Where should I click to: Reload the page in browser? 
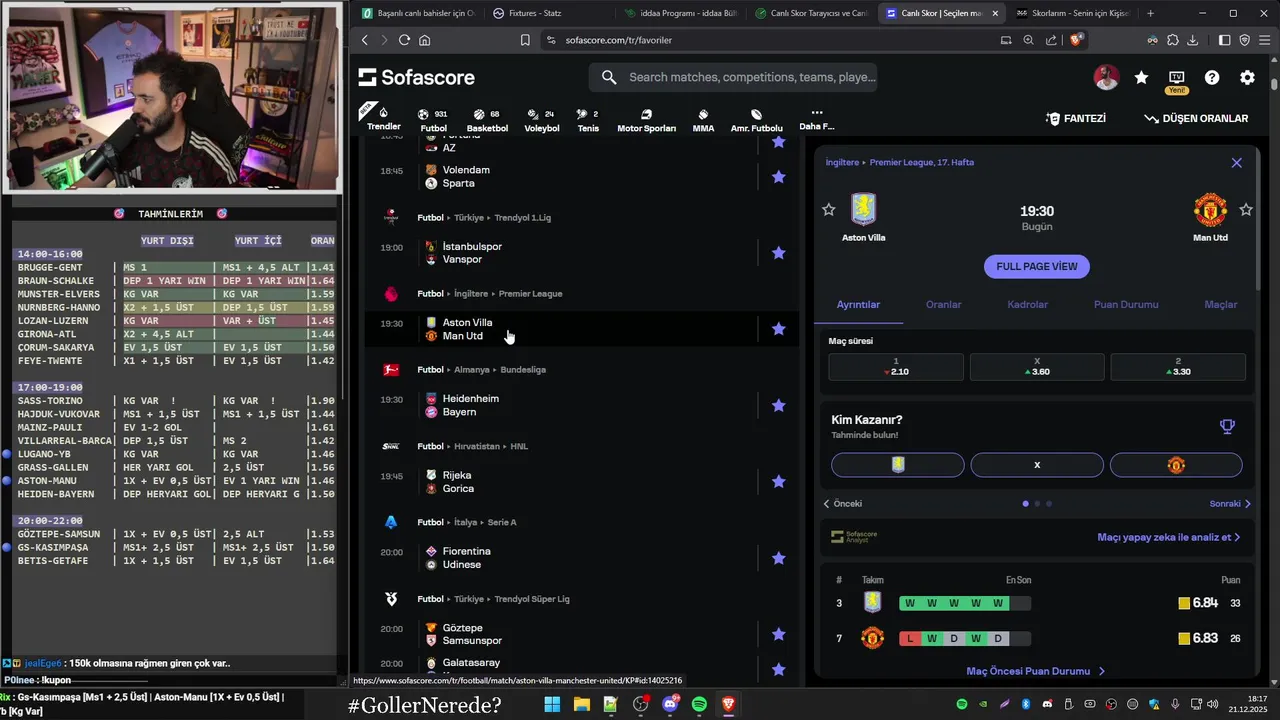[404, 40]
